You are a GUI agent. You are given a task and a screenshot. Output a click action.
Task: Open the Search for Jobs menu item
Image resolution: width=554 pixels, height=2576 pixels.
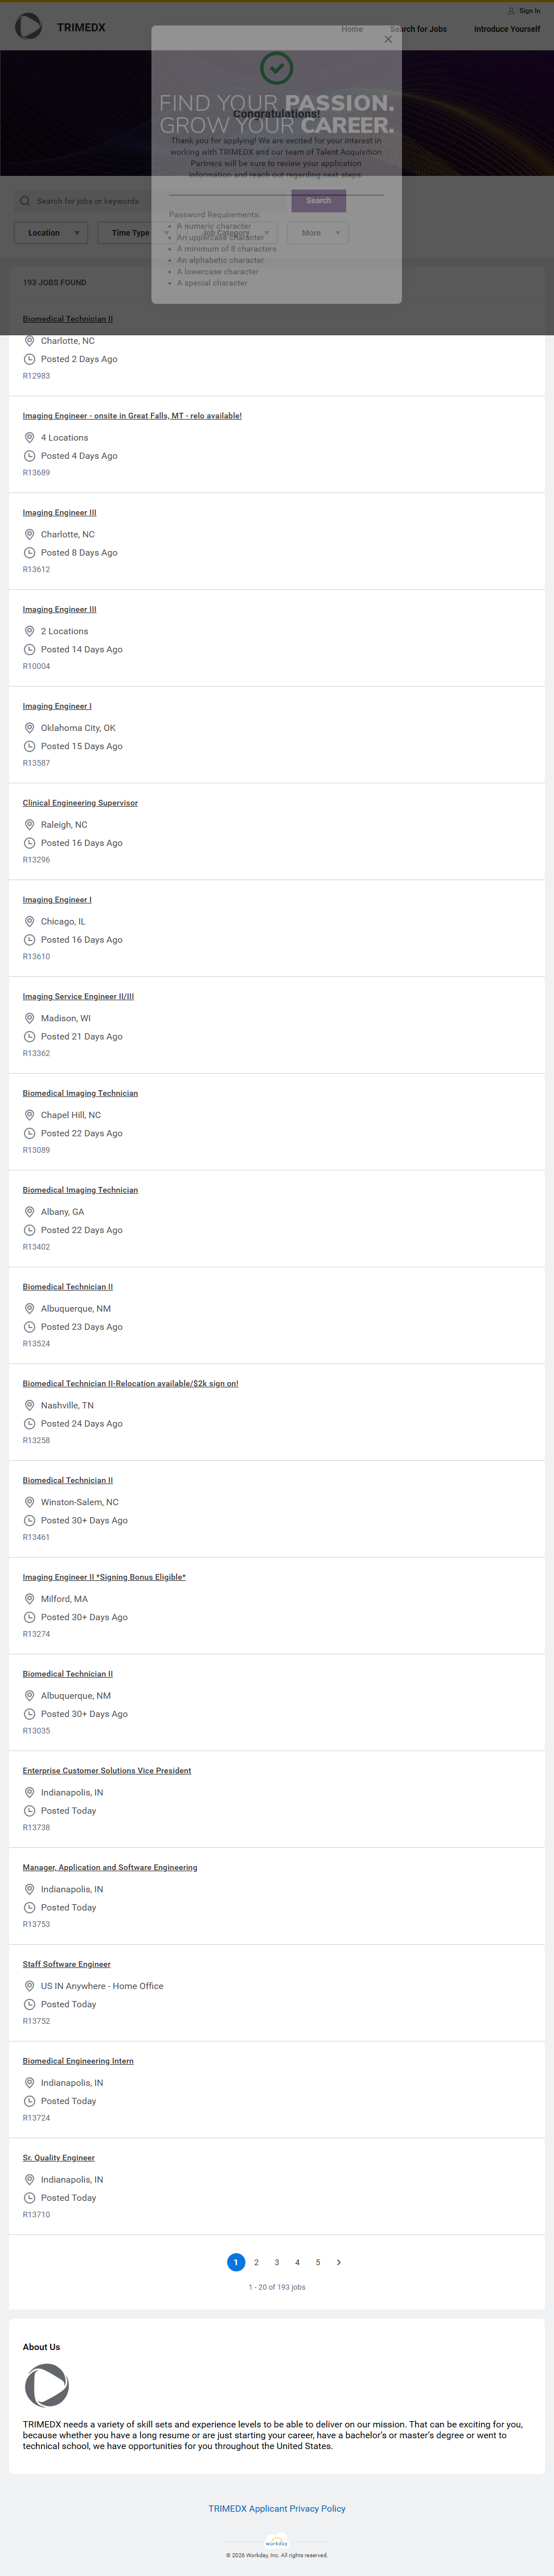tap(418, 29)
